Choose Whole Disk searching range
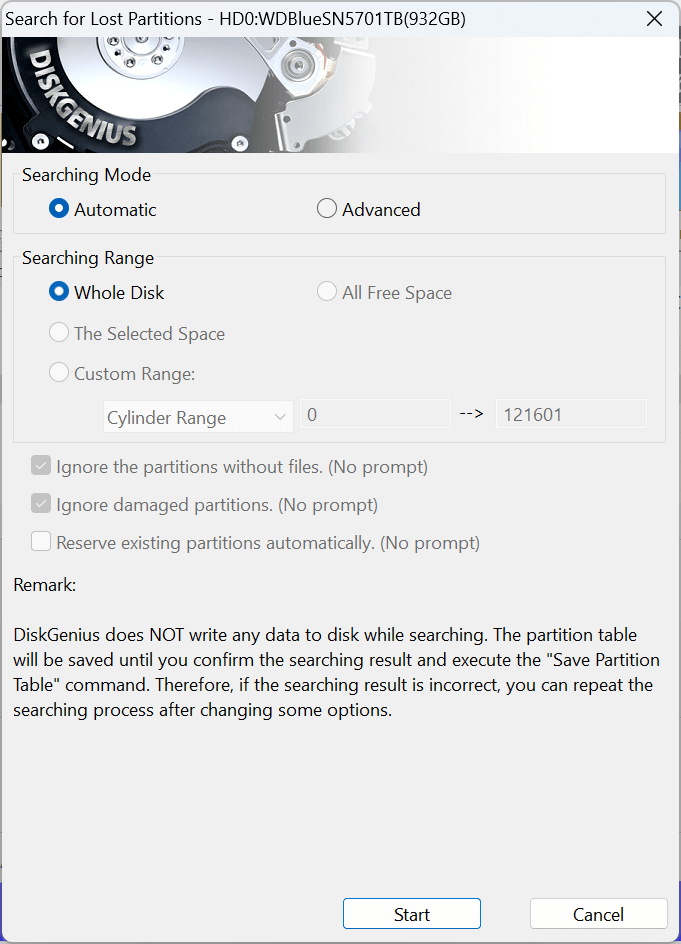Screen dimensions: 681x944 tap(61, 293)
